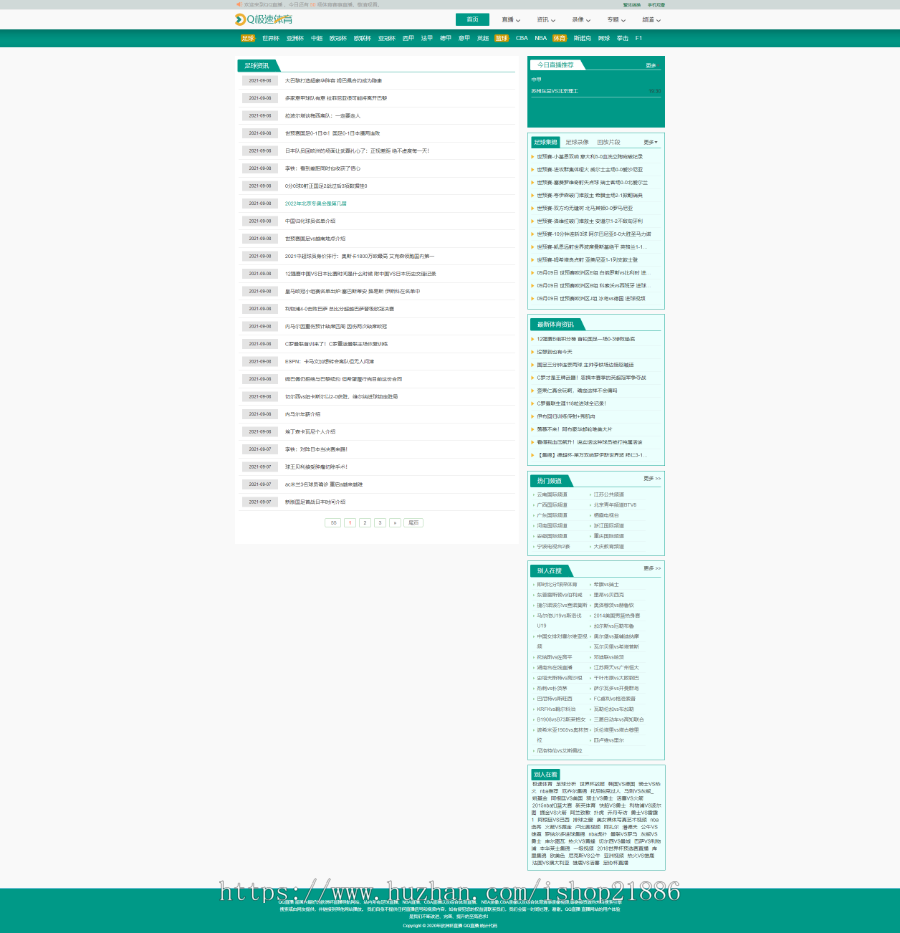Jump to last page with 尾页
Image resolution: width=900 pixels, height=933 pixels.
(413, 522)
